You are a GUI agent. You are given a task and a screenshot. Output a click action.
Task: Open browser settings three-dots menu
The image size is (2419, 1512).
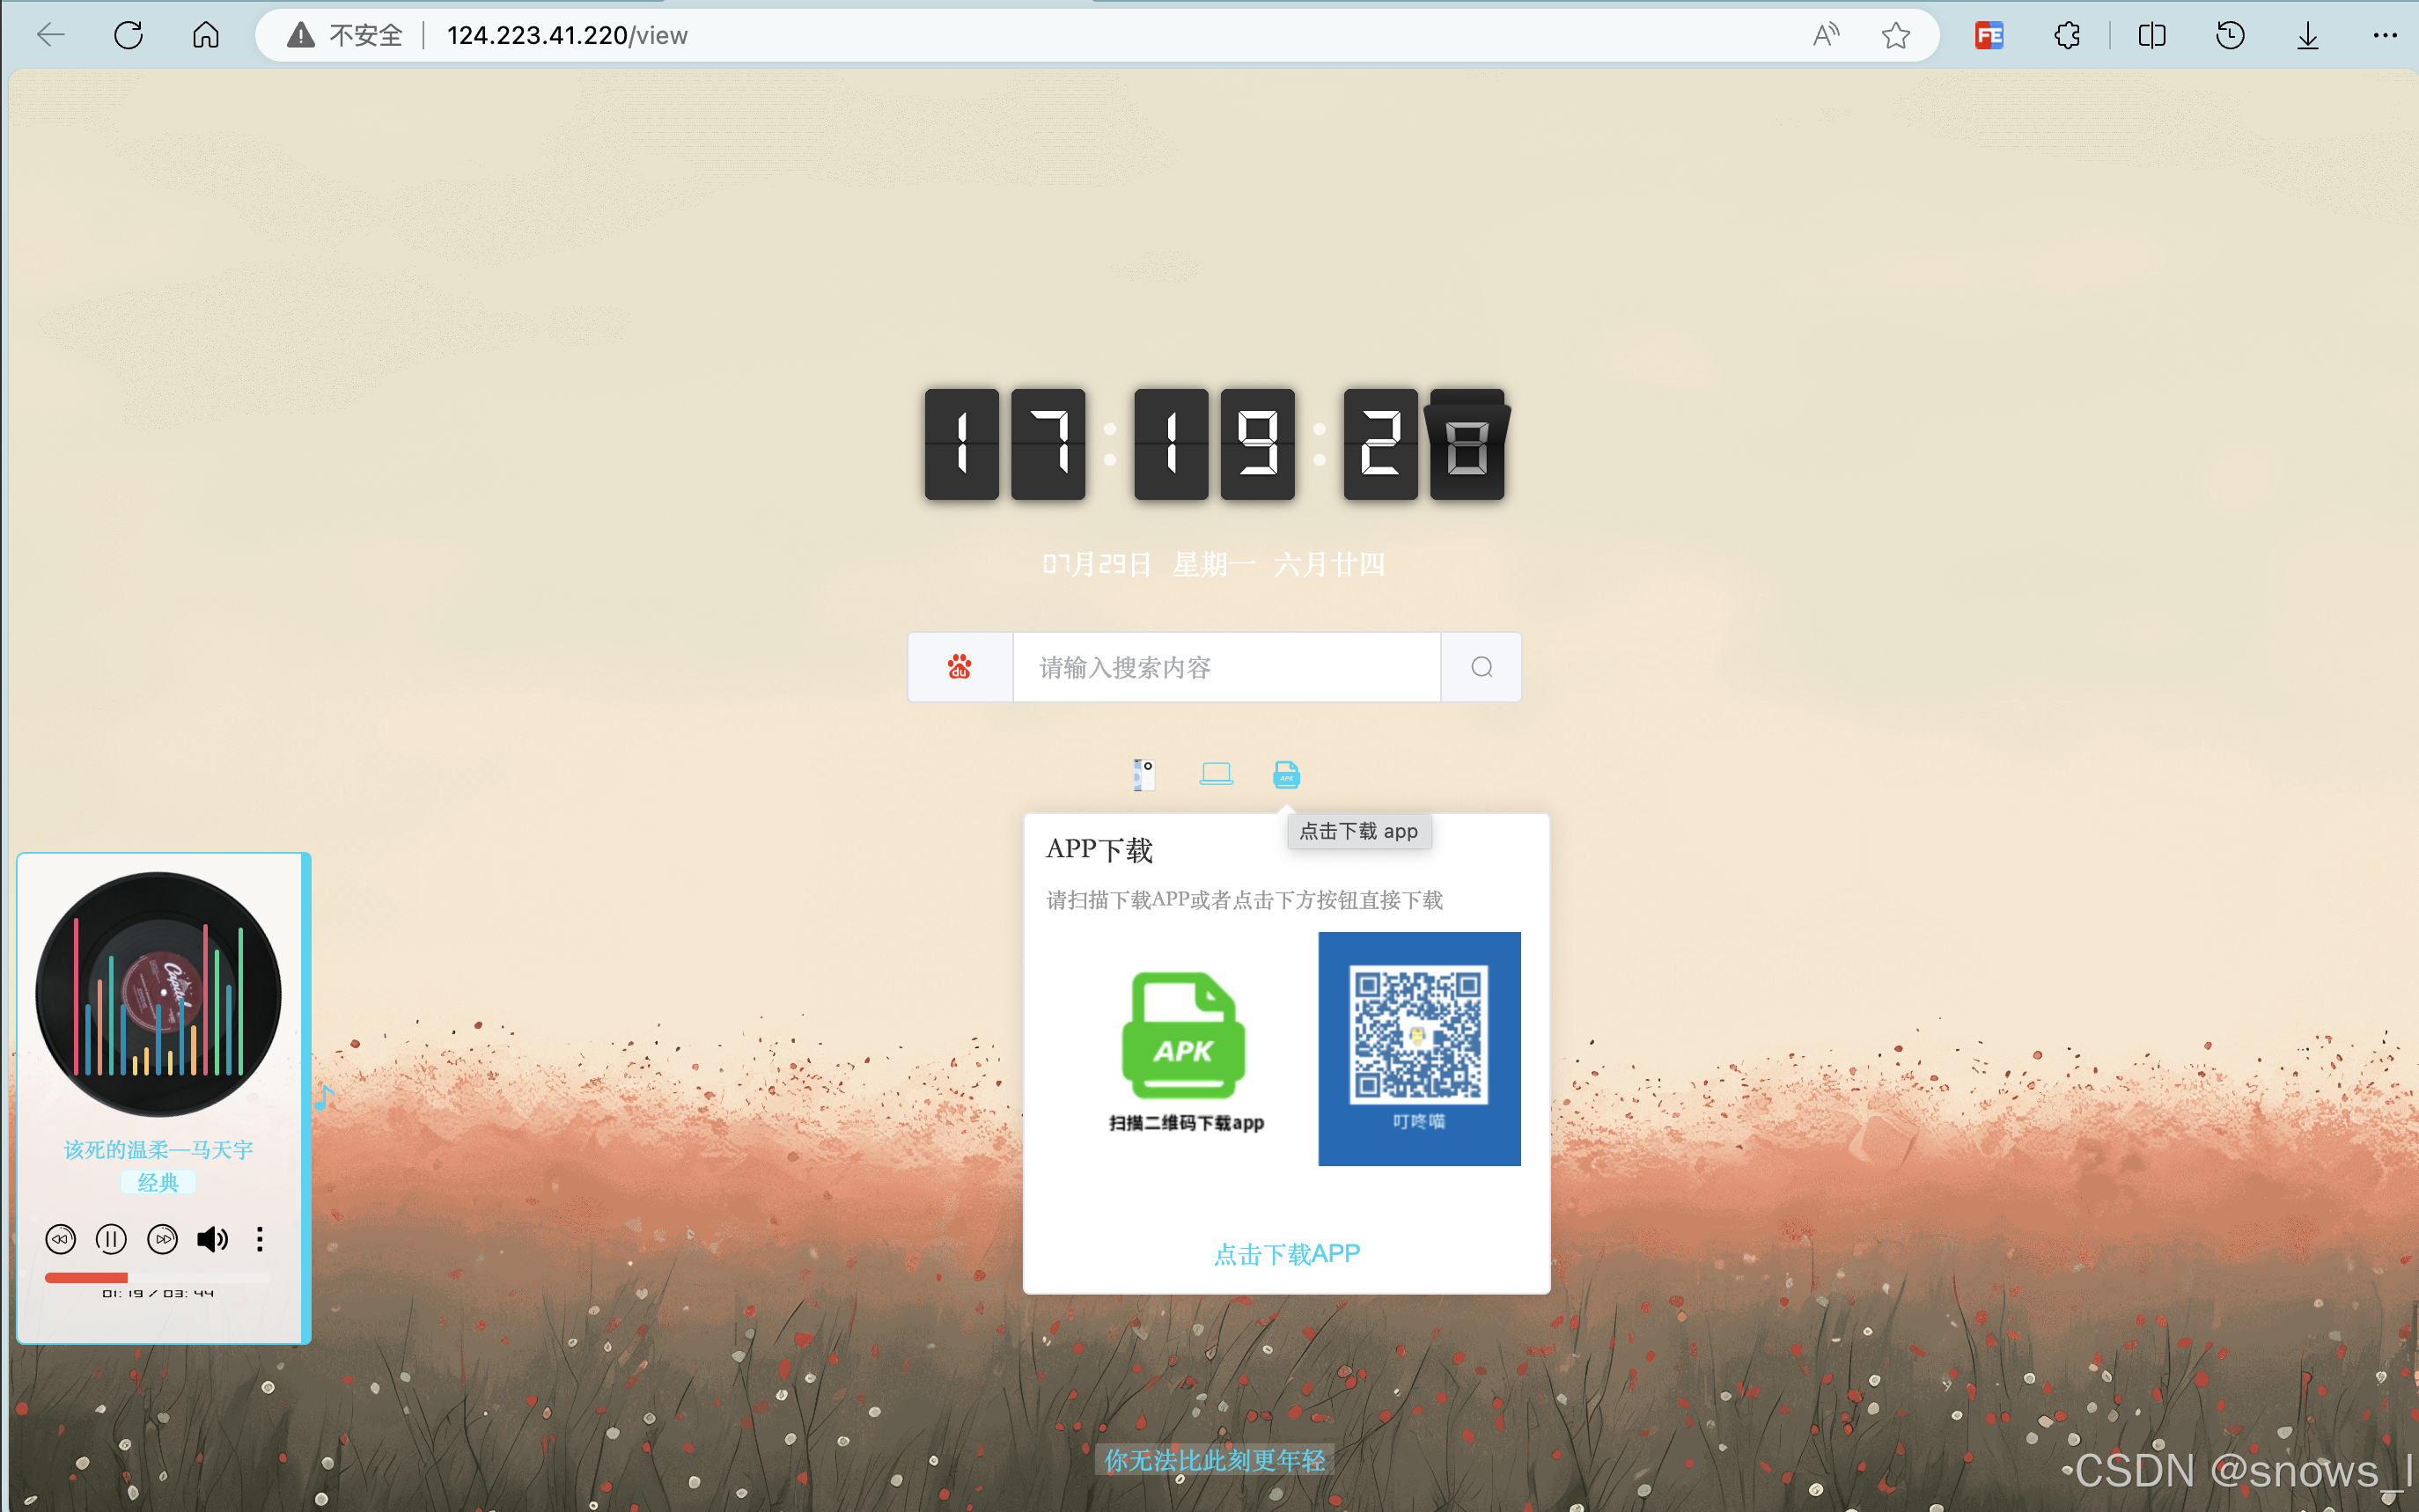2385,36
